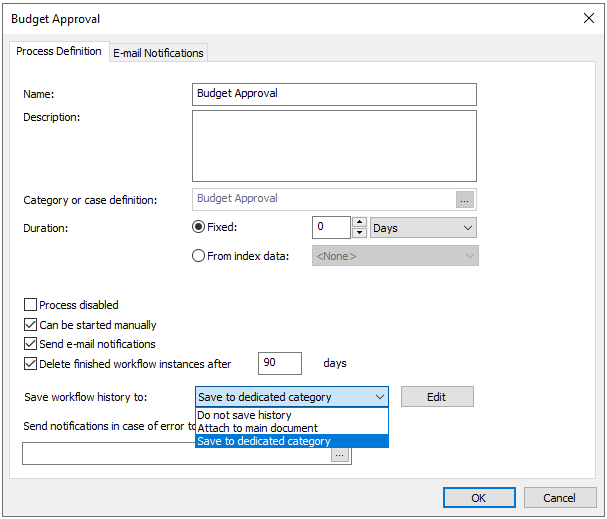Close the Budget Approval dialog

588,18
